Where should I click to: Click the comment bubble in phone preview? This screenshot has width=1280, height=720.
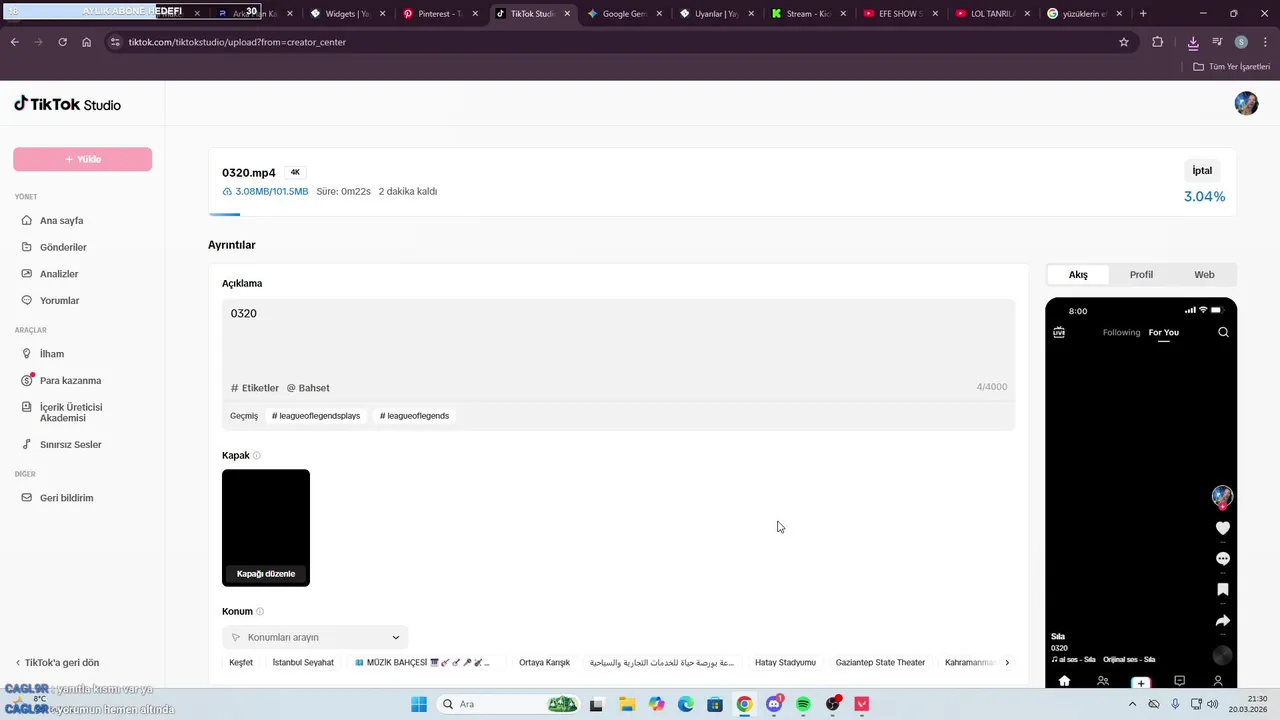coord(1222,559)
